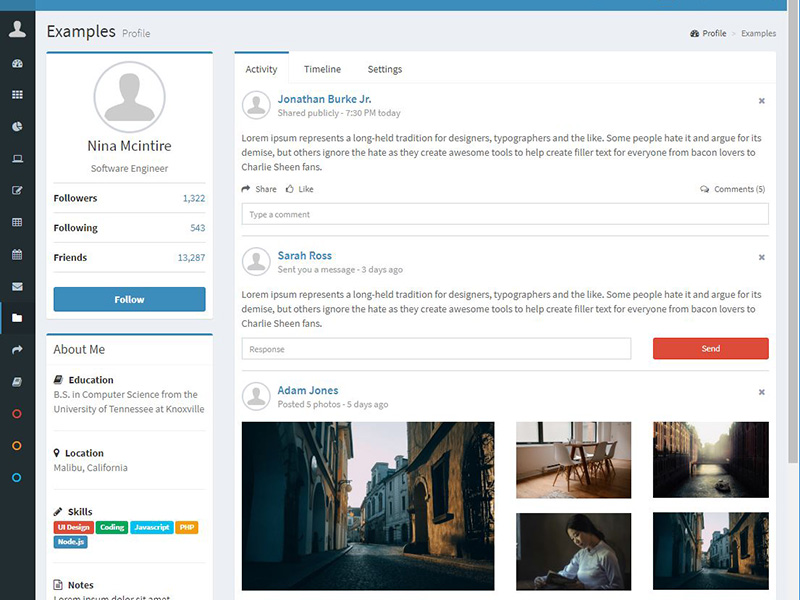
Task: Share Jonathan Burke's post
Action: click(x=259, y=189)
